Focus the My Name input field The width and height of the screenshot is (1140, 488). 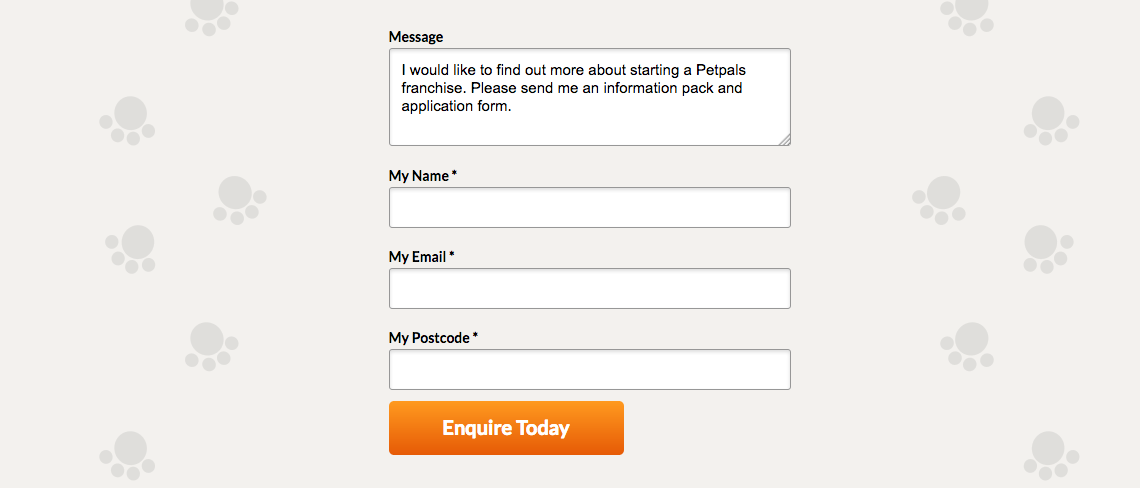tap(589, 208)
